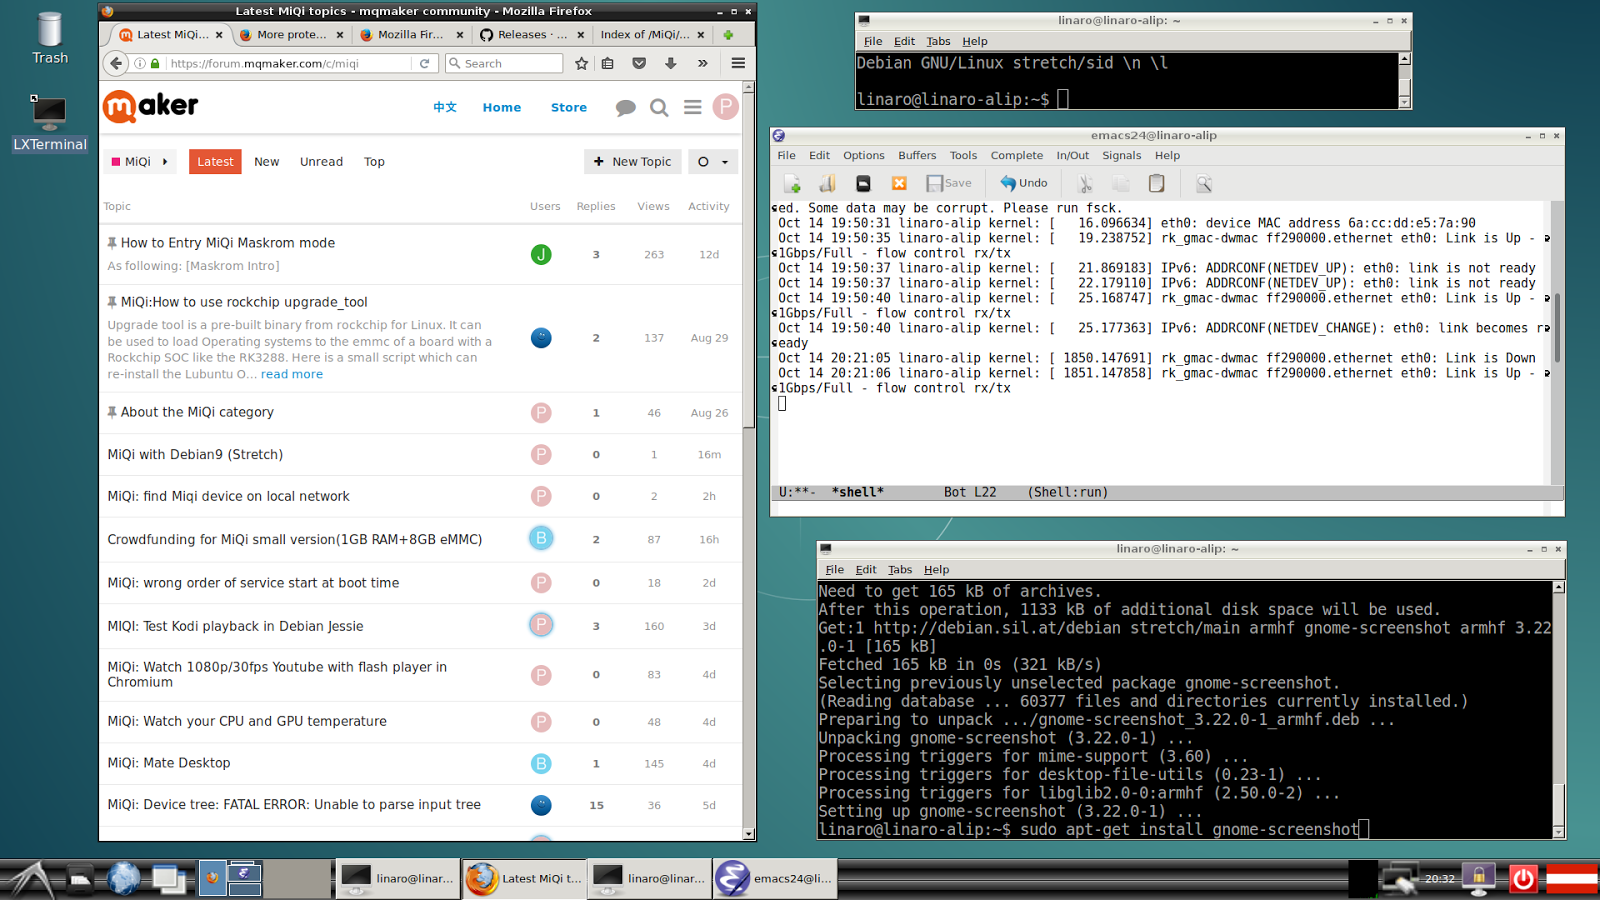Open Firefox downloads arrow icon

670,63
